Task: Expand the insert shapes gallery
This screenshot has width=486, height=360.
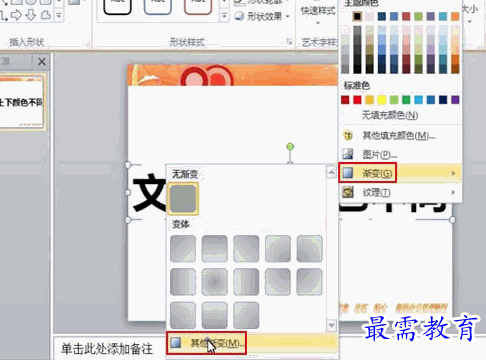Action: 59,15
